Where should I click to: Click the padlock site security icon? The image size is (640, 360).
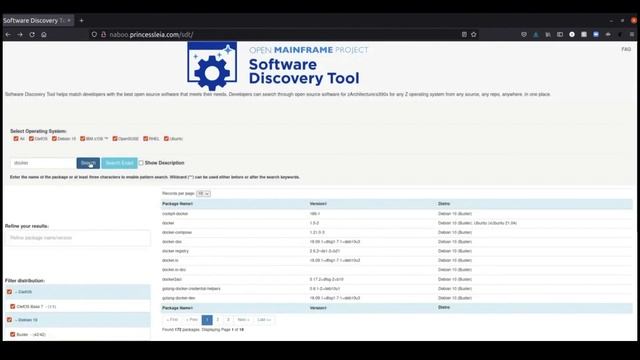click(103, 35)
